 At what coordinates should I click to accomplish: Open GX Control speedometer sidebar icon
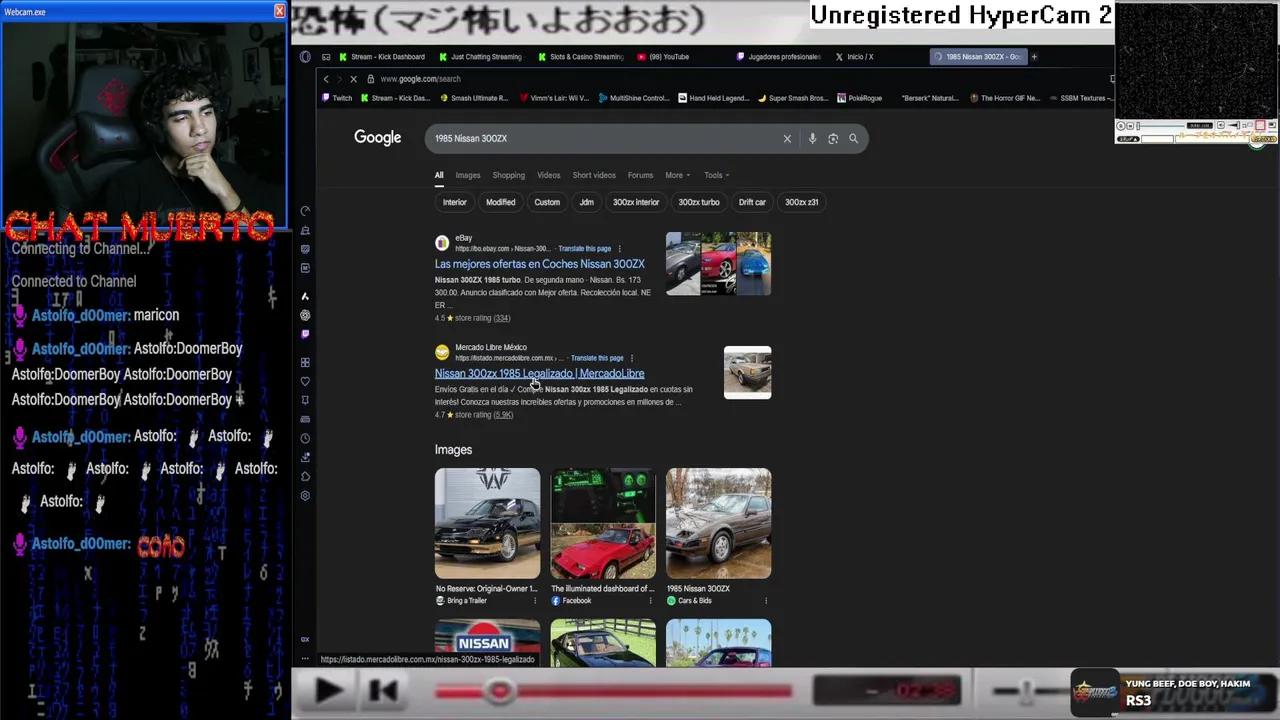pos(305,211)
